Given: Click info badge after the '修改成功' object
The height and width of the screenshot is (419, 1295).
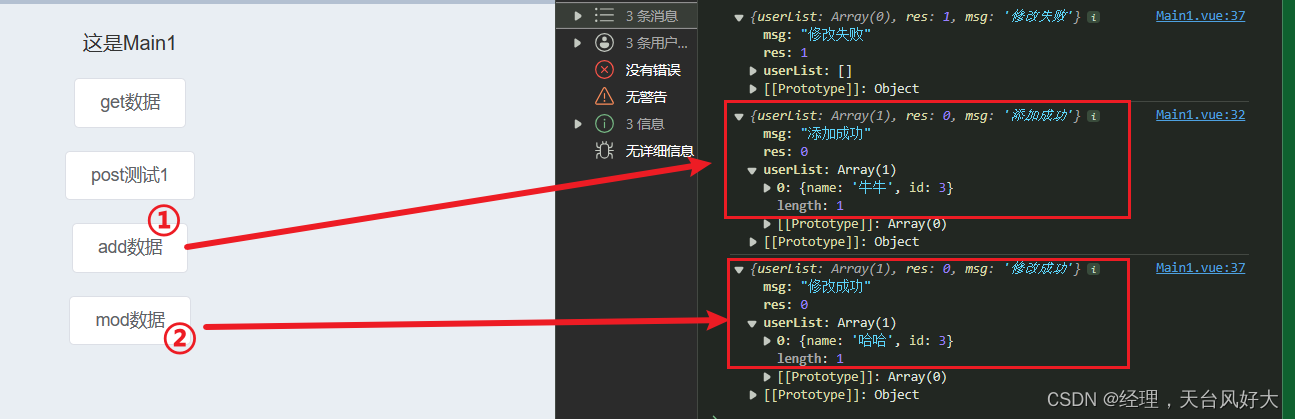Looking at the screenshot, I should point(1093,269).
